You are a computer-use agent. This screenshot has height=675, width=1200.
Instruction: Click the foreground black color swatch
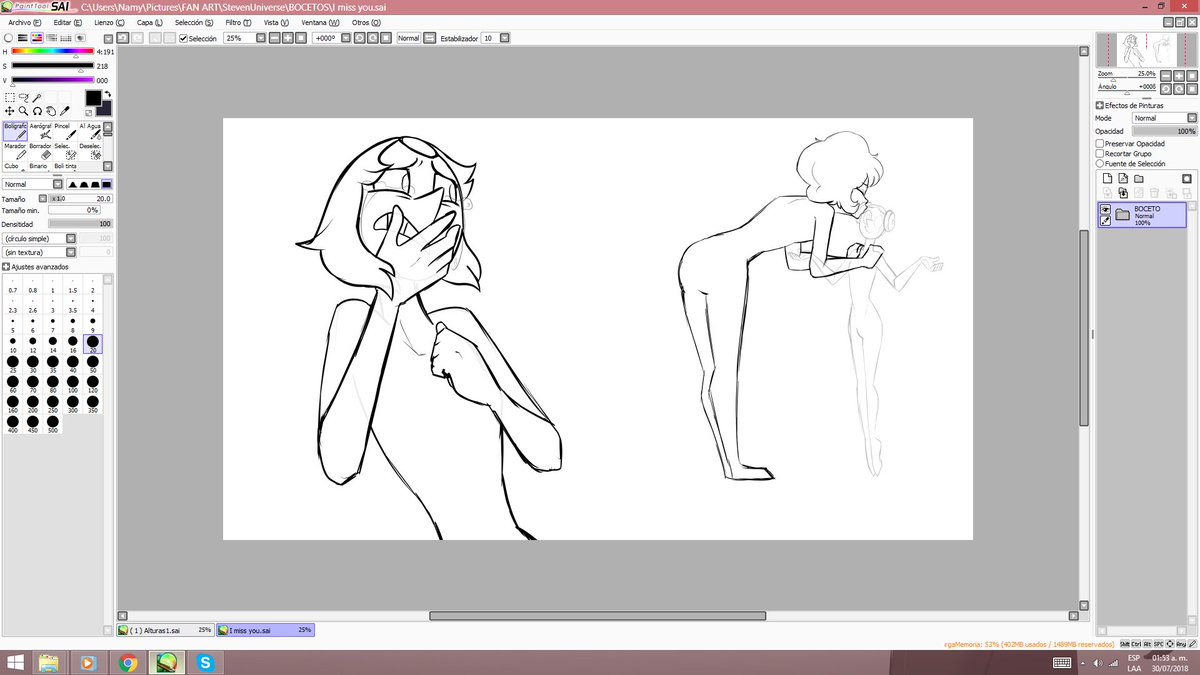[93, 97]
